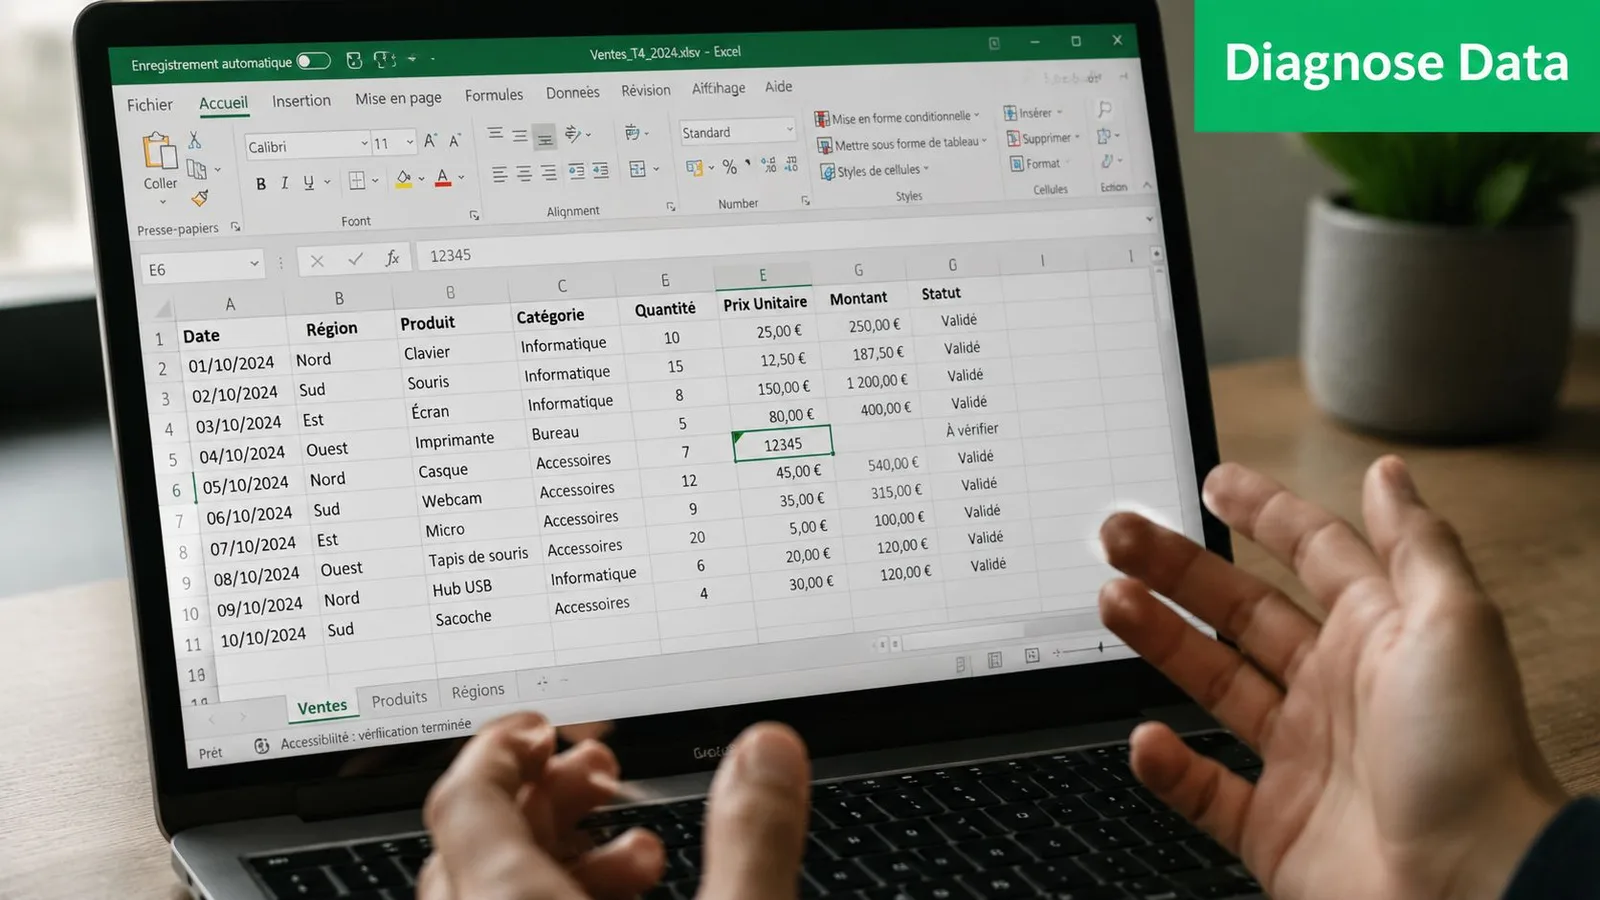The image size is (1600, 900).
Task: Expand the Coller paste options arrow
Action: [163, 201]
